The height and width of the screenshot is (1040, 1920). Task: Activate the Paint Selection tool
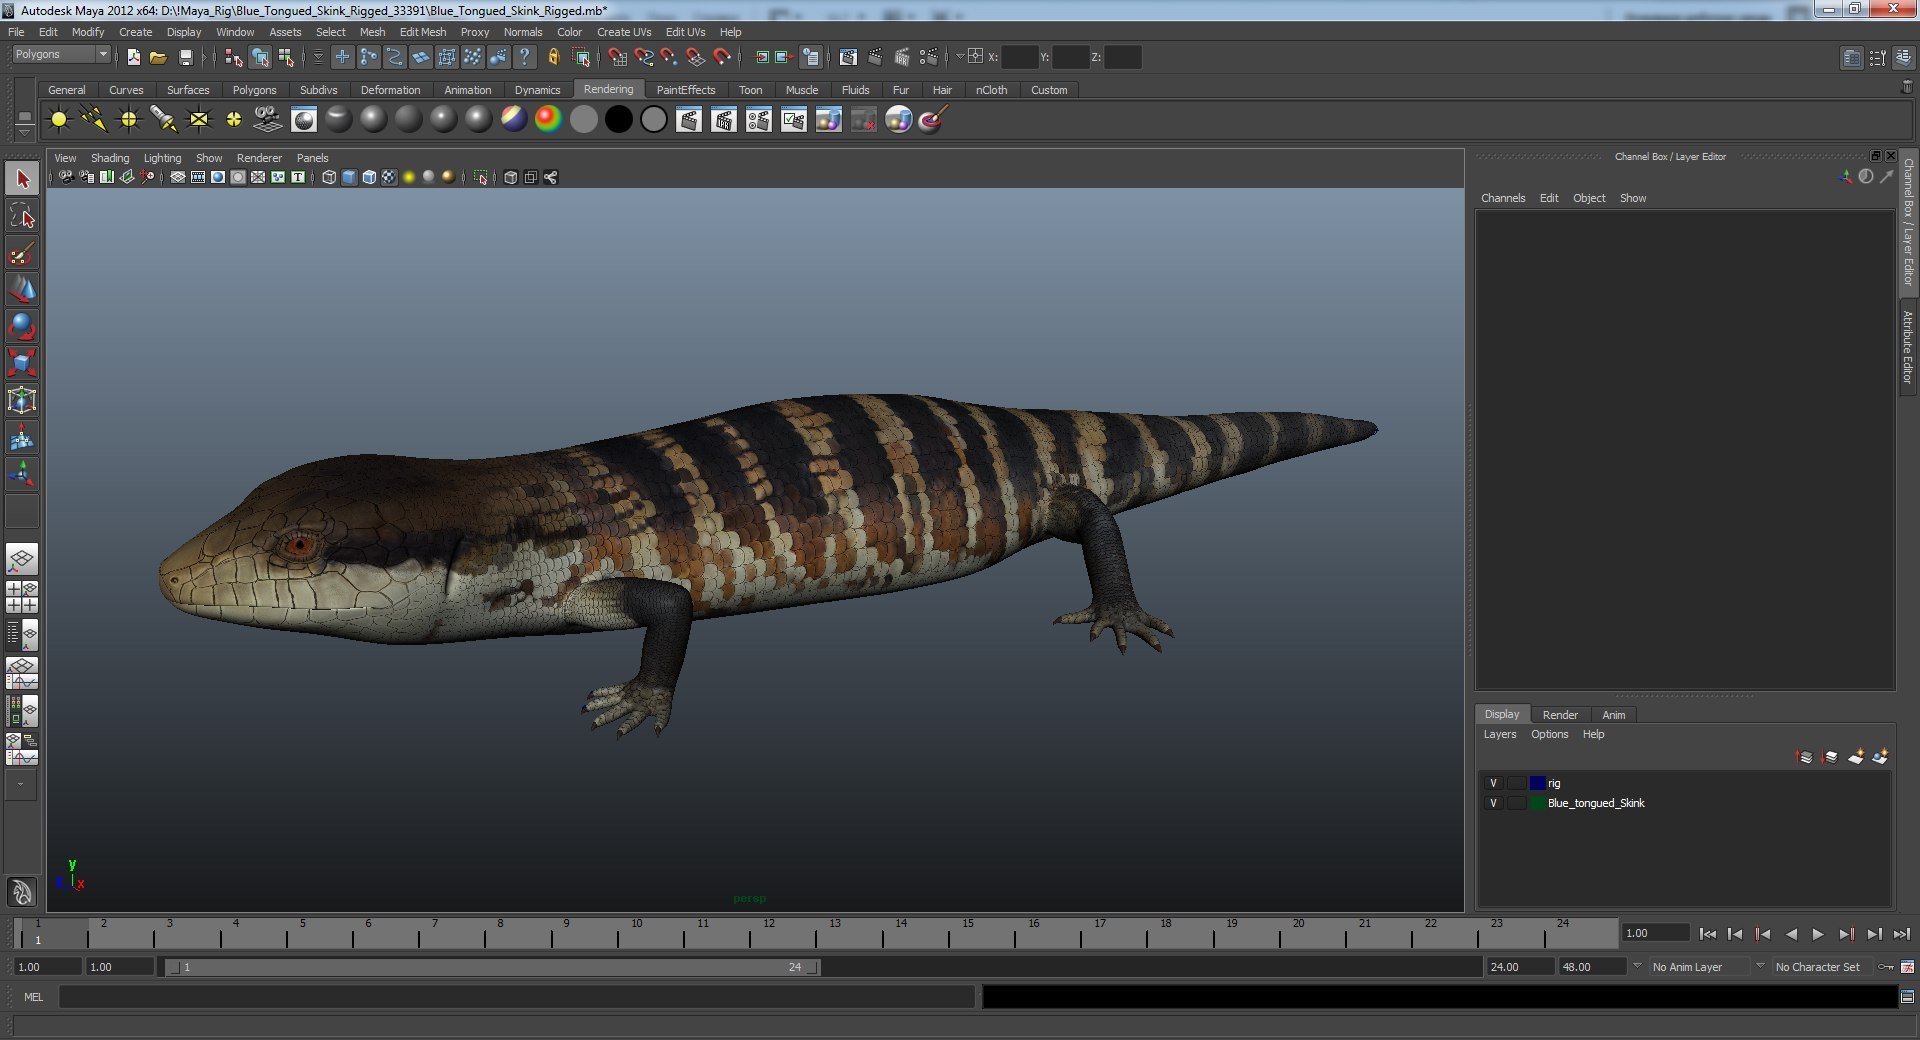click(x=22, y=253)
